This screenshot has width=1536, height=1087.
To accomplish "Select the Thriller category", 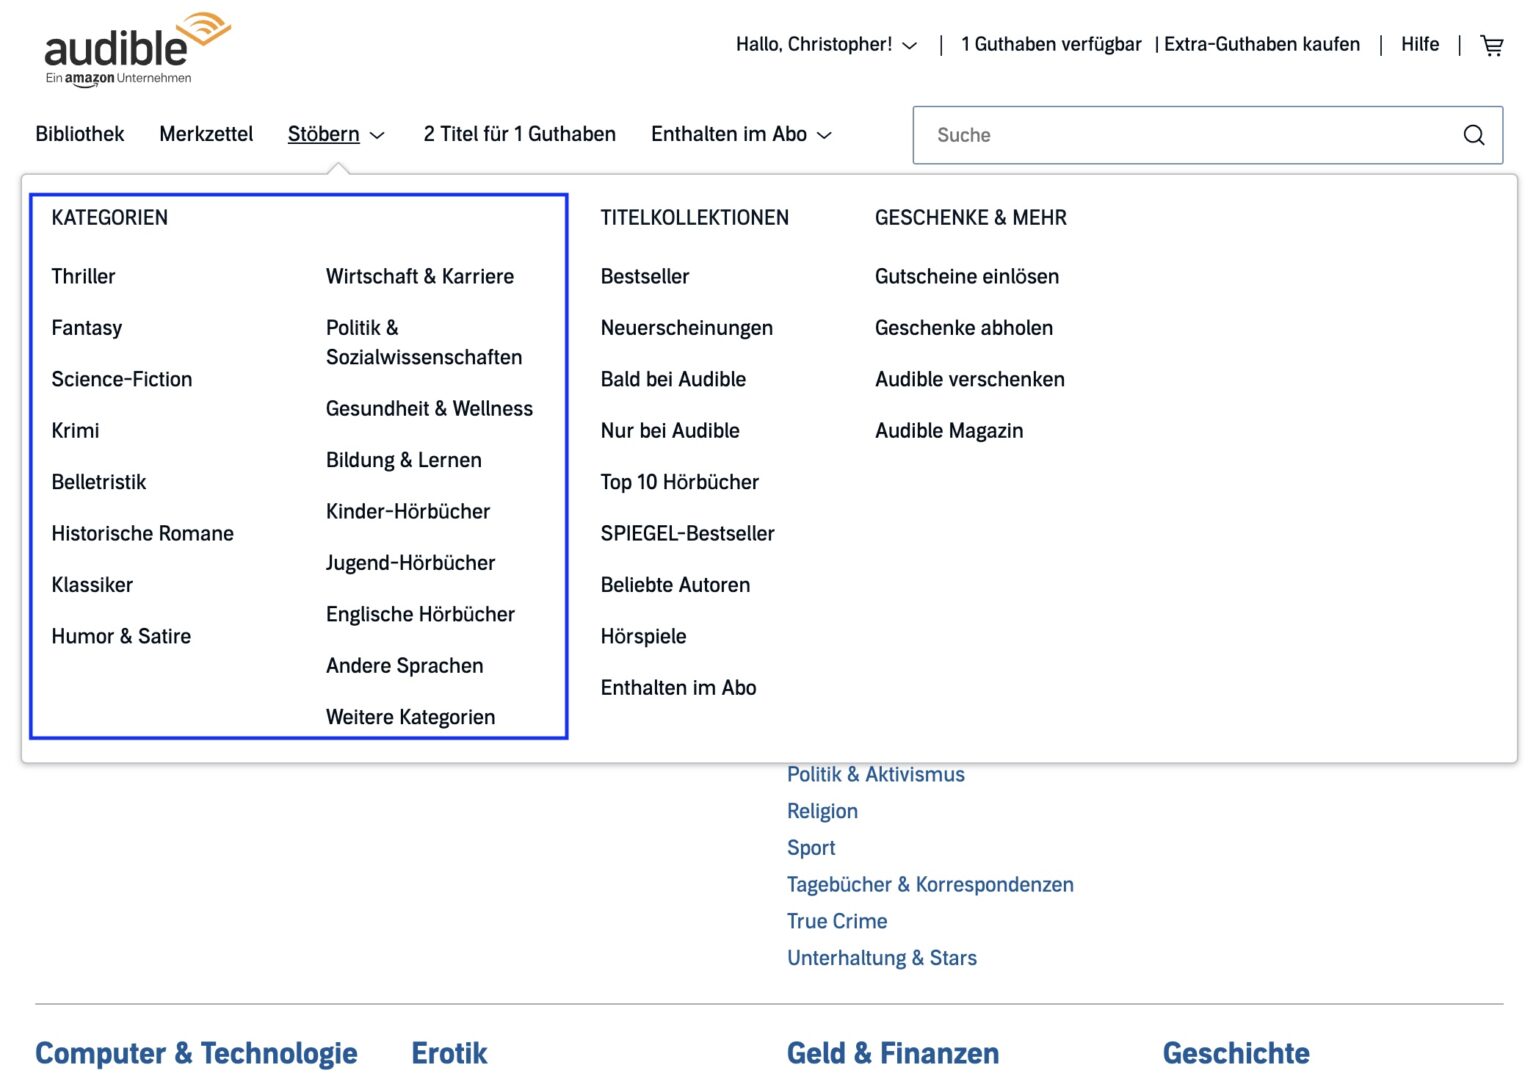I will [x=83, y=277].
